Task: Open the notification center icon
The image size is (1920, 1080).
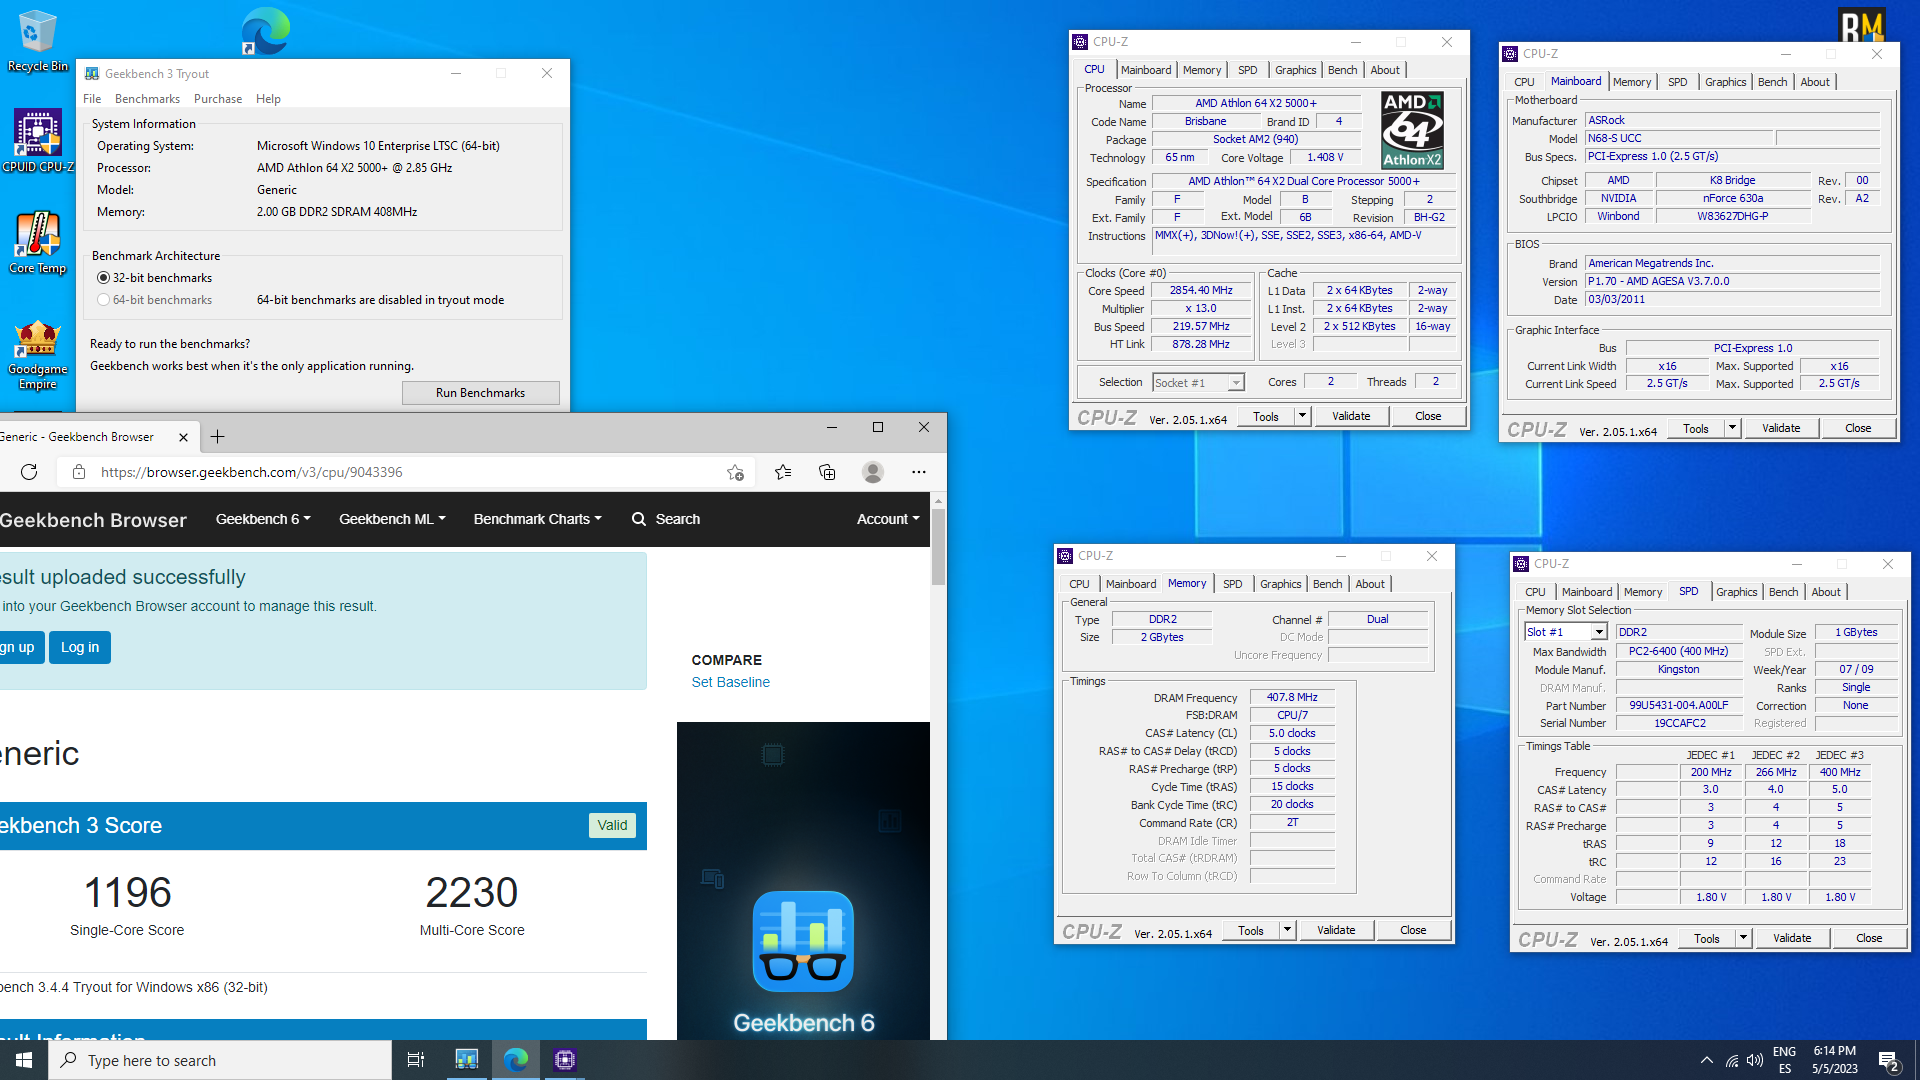Action: [1889, 1060]
